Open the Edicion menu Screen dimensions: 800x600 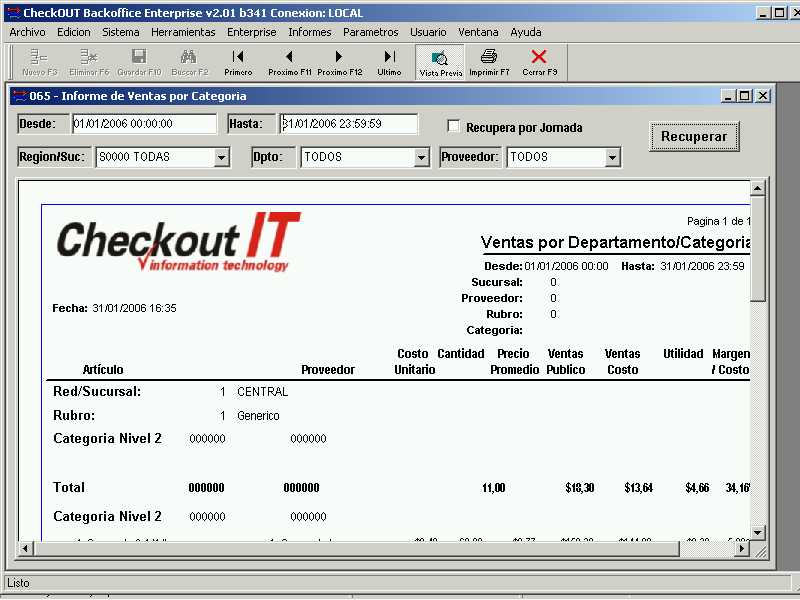point(73,32)
